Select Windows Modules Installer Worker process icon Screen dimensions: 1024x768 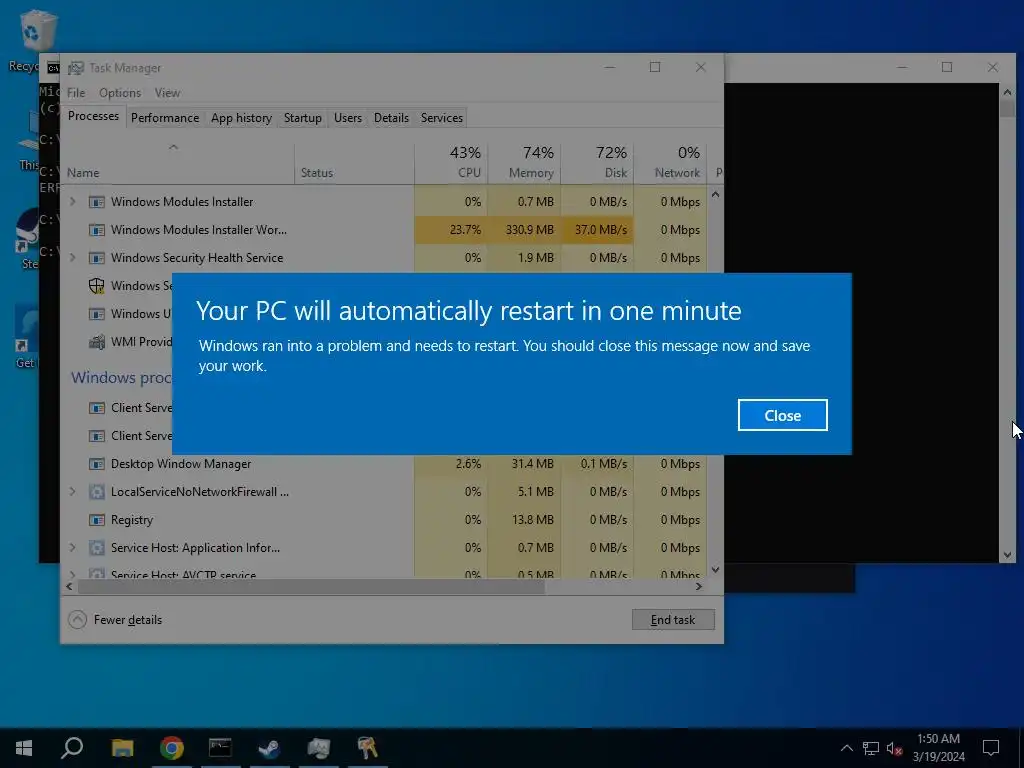[x=97, y=230]
